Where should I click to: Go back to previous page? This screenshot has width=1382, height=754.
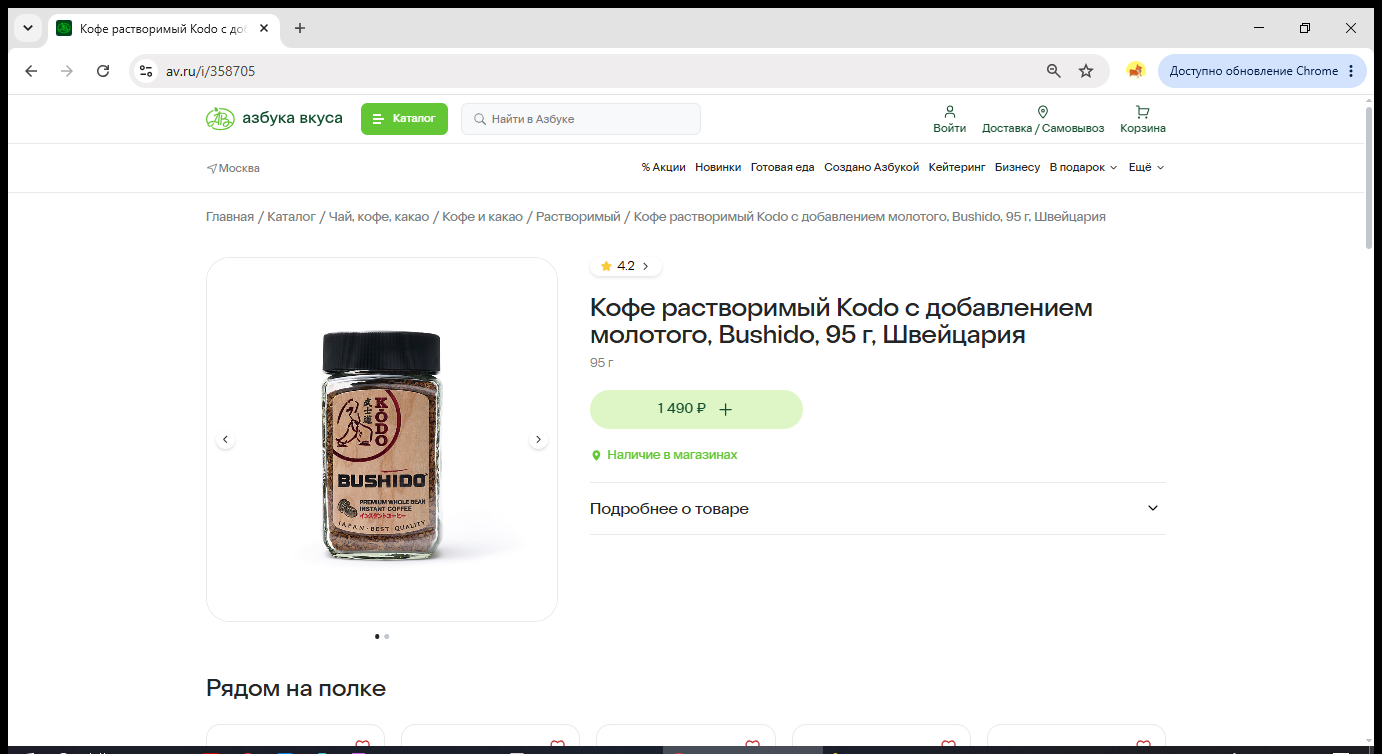pyautogui.click(x=31, y=71)
